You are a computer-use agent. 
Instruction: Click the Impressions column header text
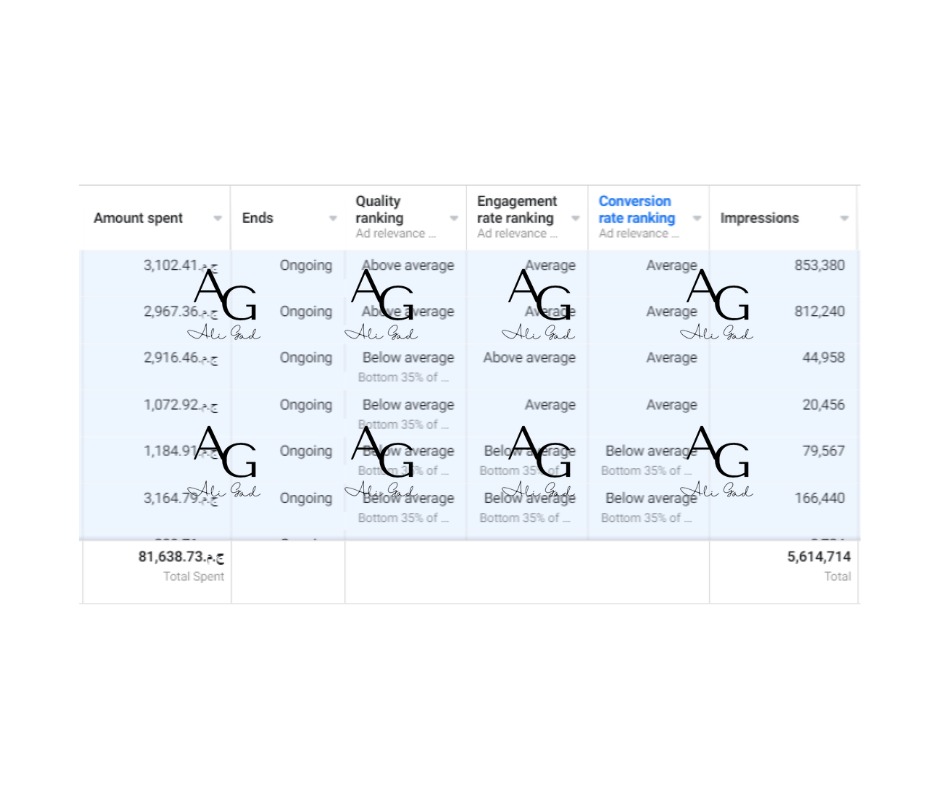point(759,218)
